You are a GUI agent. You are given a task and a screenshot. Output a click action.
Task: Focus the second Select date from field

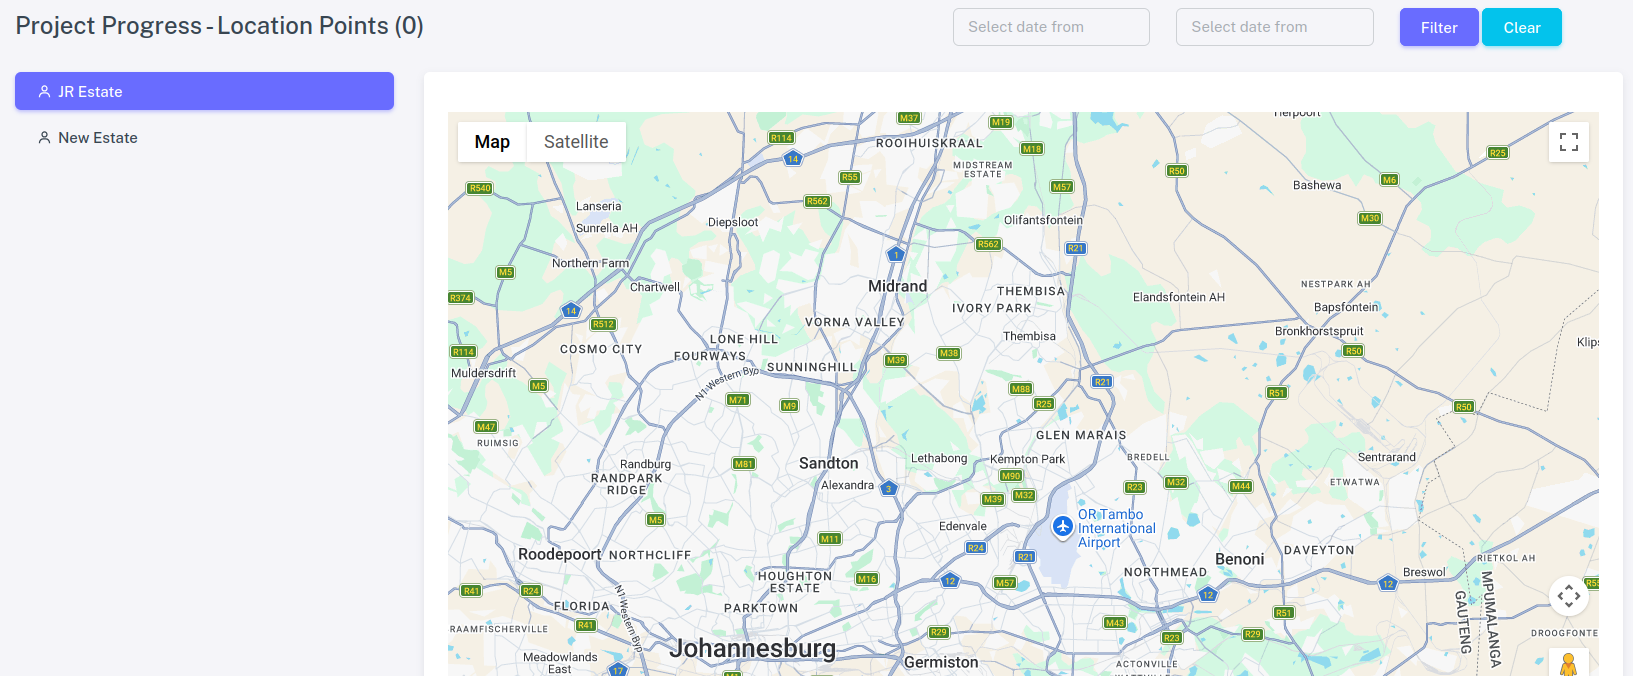[1275, 27]
